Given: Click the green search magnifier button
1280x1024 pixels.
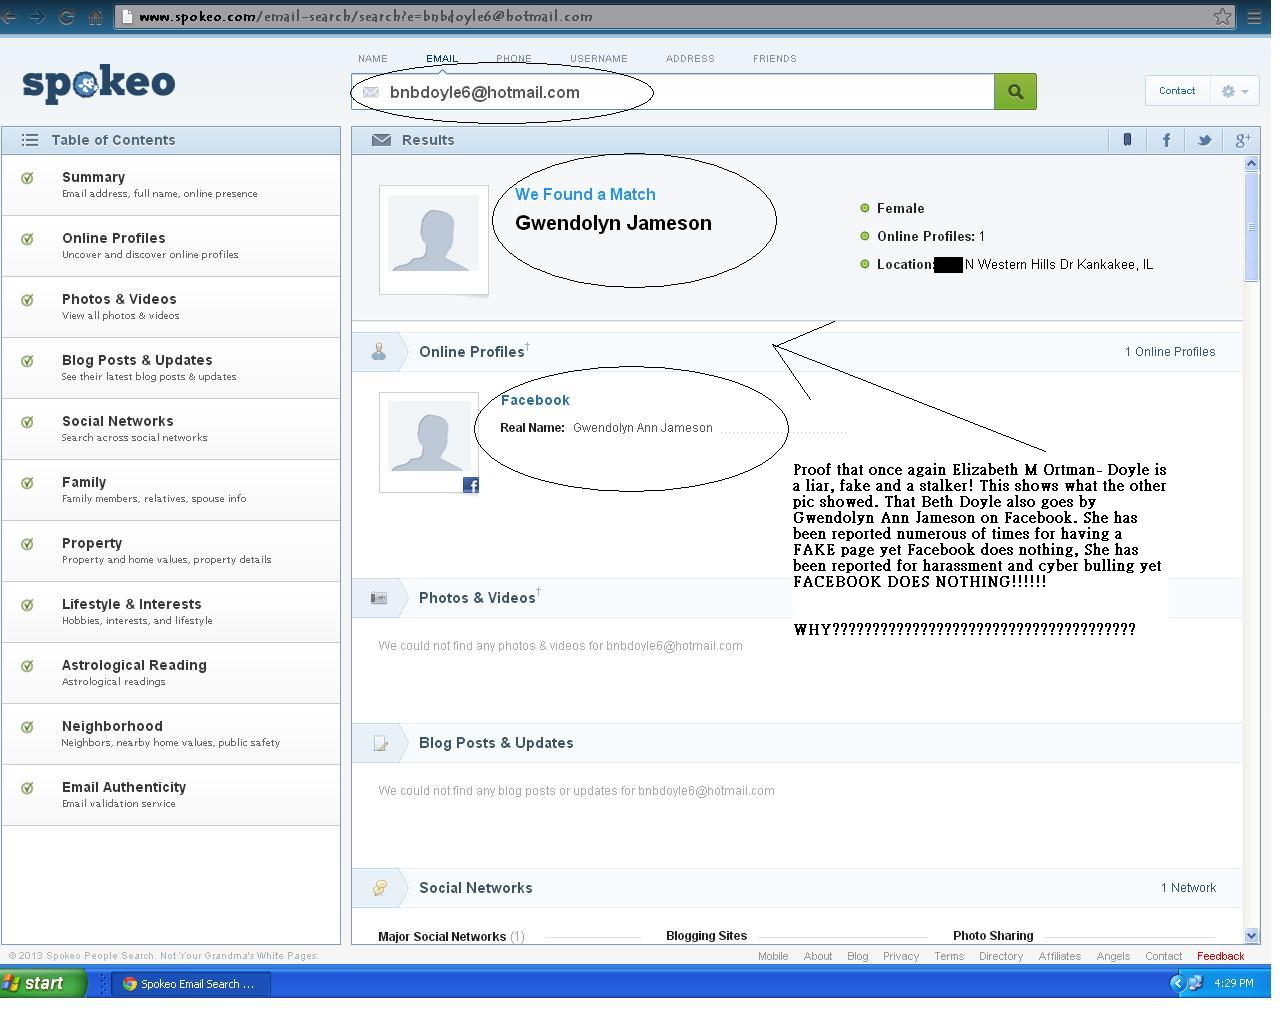Looking at the screenshot, I should click(1015, 92).
